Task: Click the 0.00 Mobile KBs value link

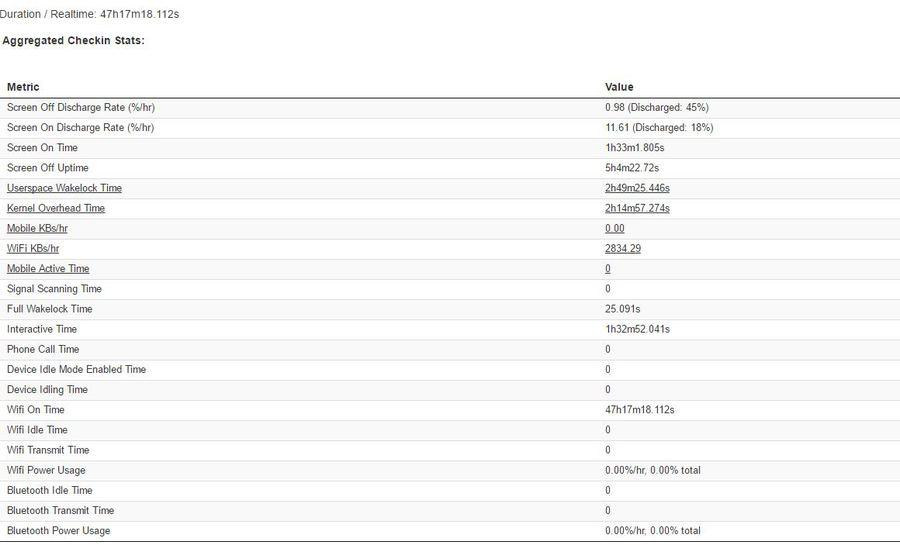Action: (x=615, y=228)
